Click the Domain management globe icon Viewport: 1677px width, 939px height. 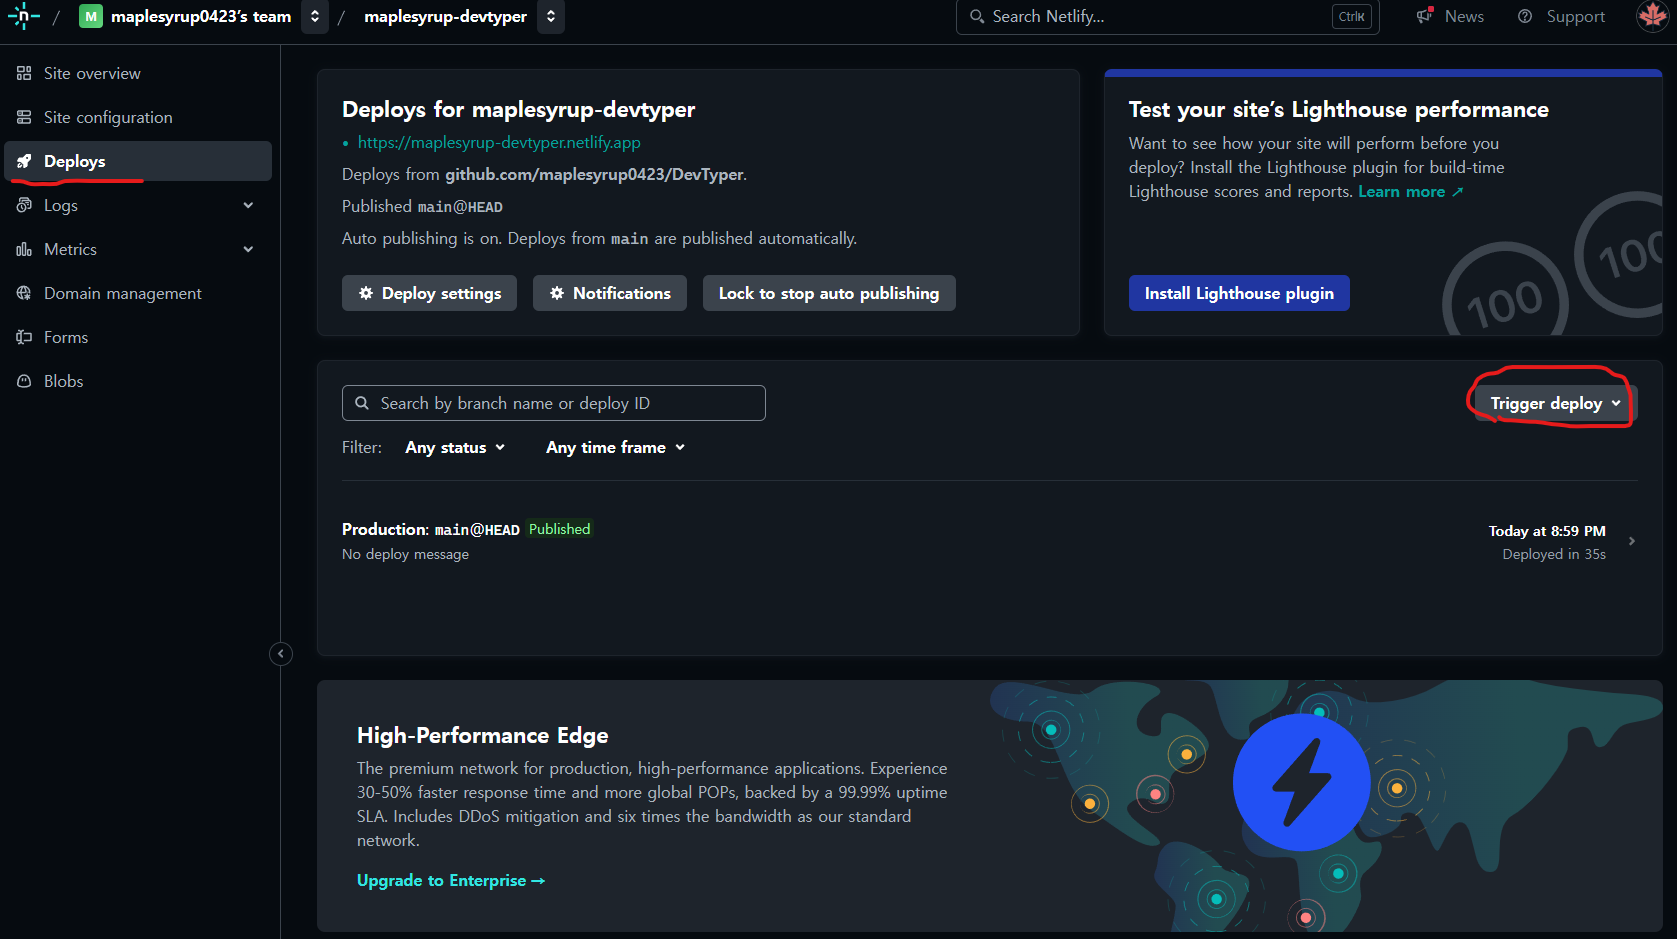pyautogui.click(x=24, y=293)
